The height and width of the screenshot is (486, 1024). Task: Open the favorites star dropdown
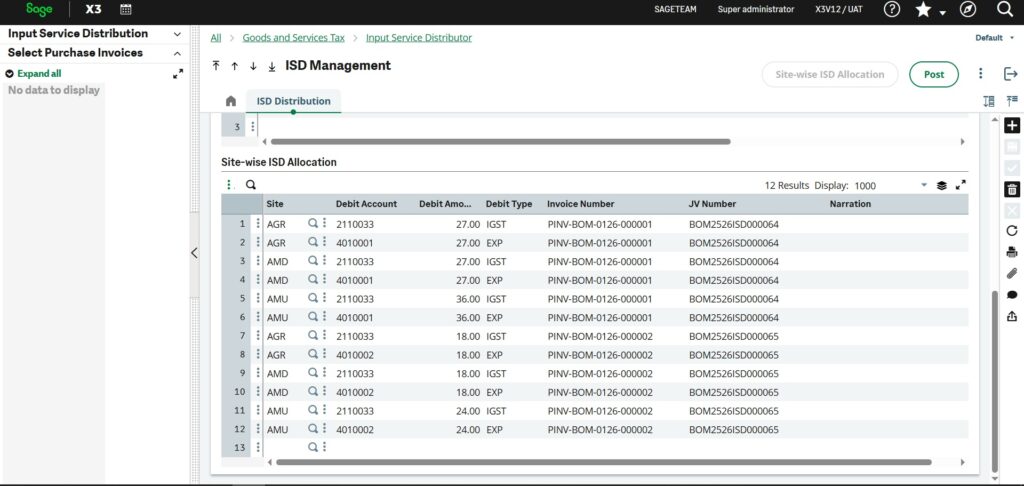tap(930, 10)
